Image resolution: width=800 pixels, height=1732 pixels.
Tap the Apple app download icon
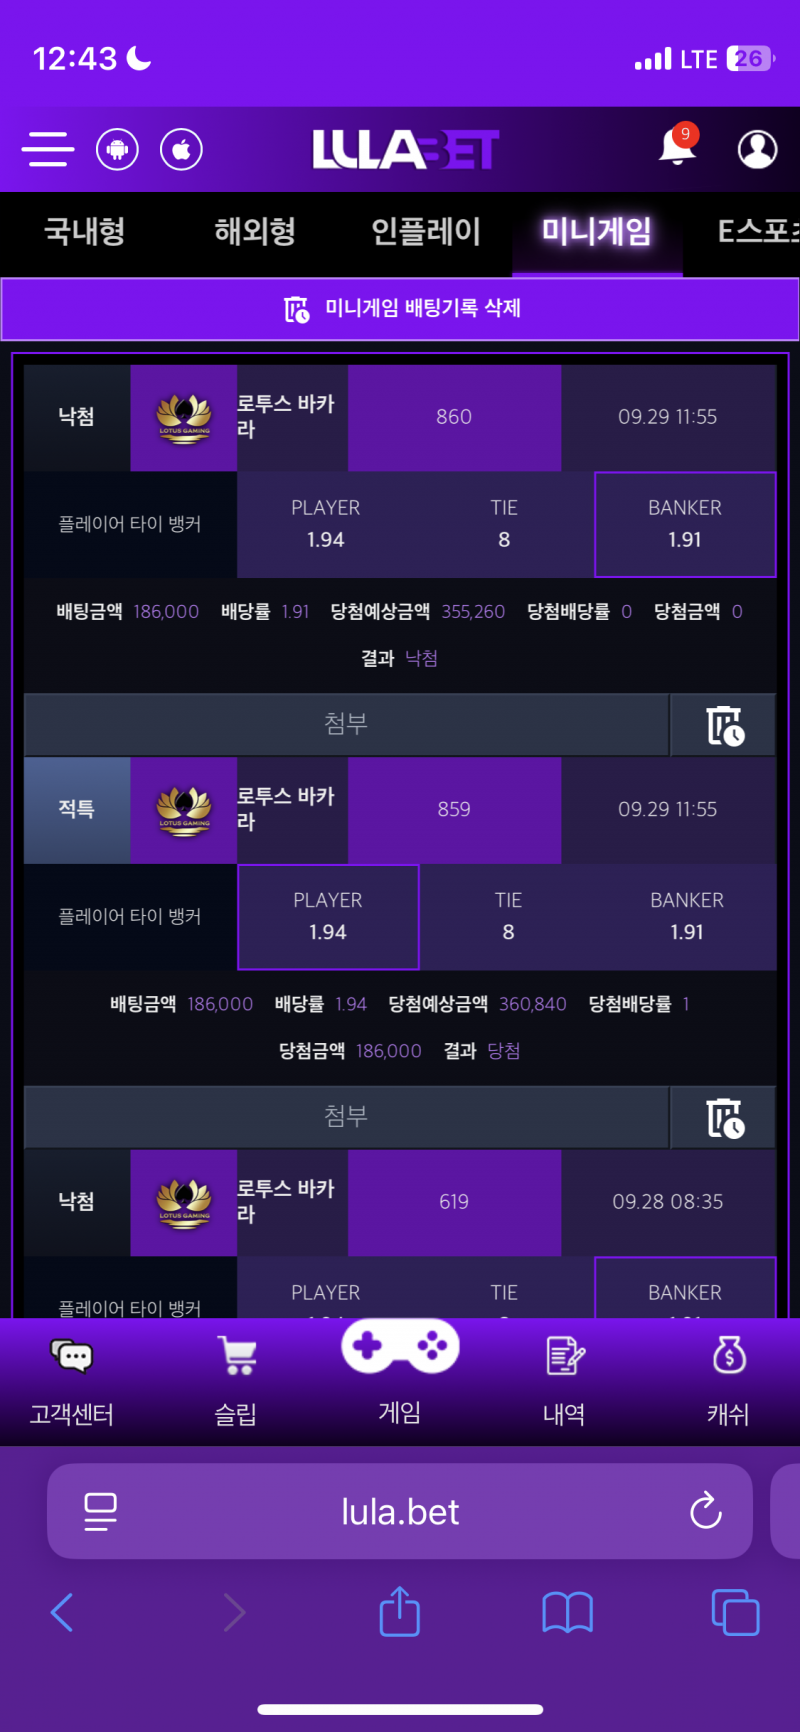pos(181,150)
